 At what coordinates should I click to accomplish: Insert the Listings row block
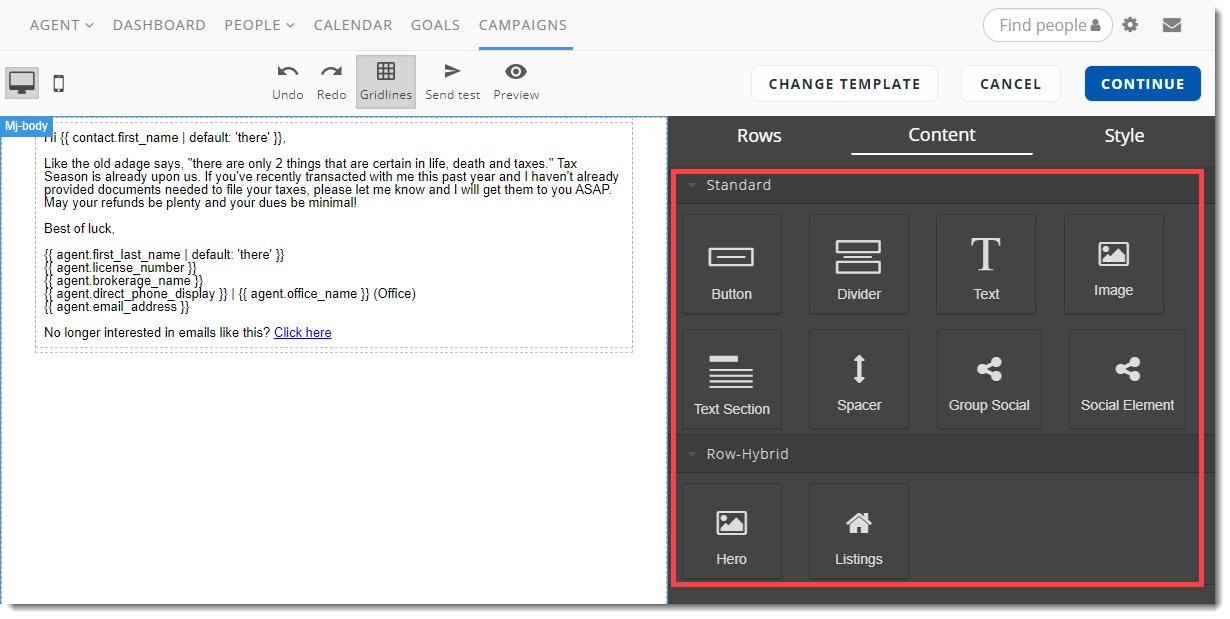pyautogui.click(x=858, y=531)
